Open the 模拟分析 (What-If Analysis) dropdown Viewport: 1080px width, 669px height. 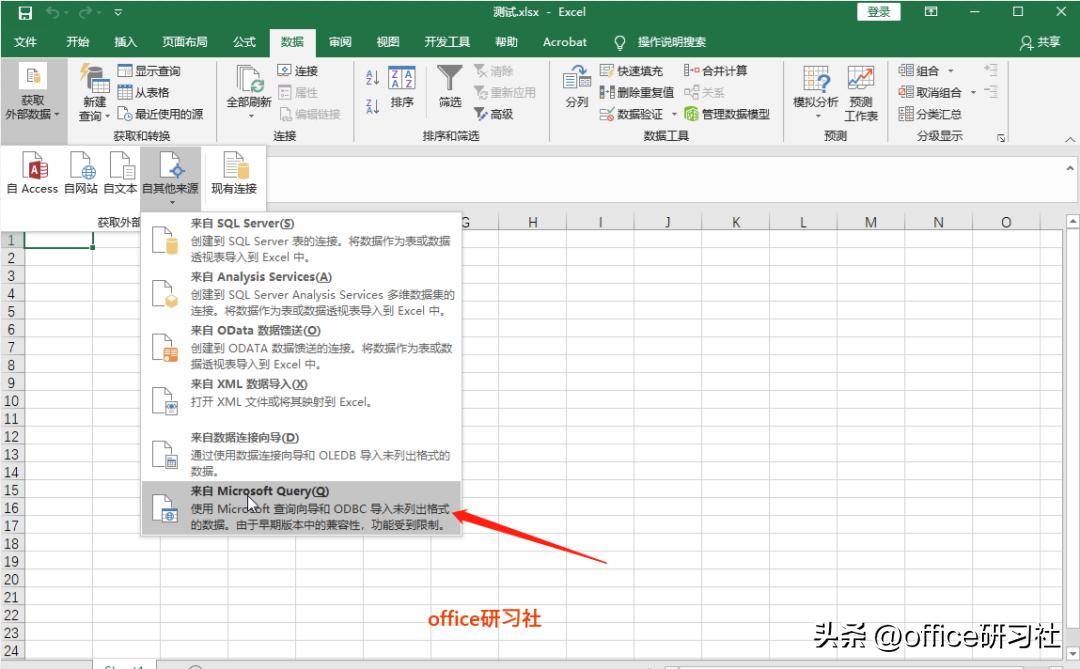pyautogui.click(x=818, y=90)
